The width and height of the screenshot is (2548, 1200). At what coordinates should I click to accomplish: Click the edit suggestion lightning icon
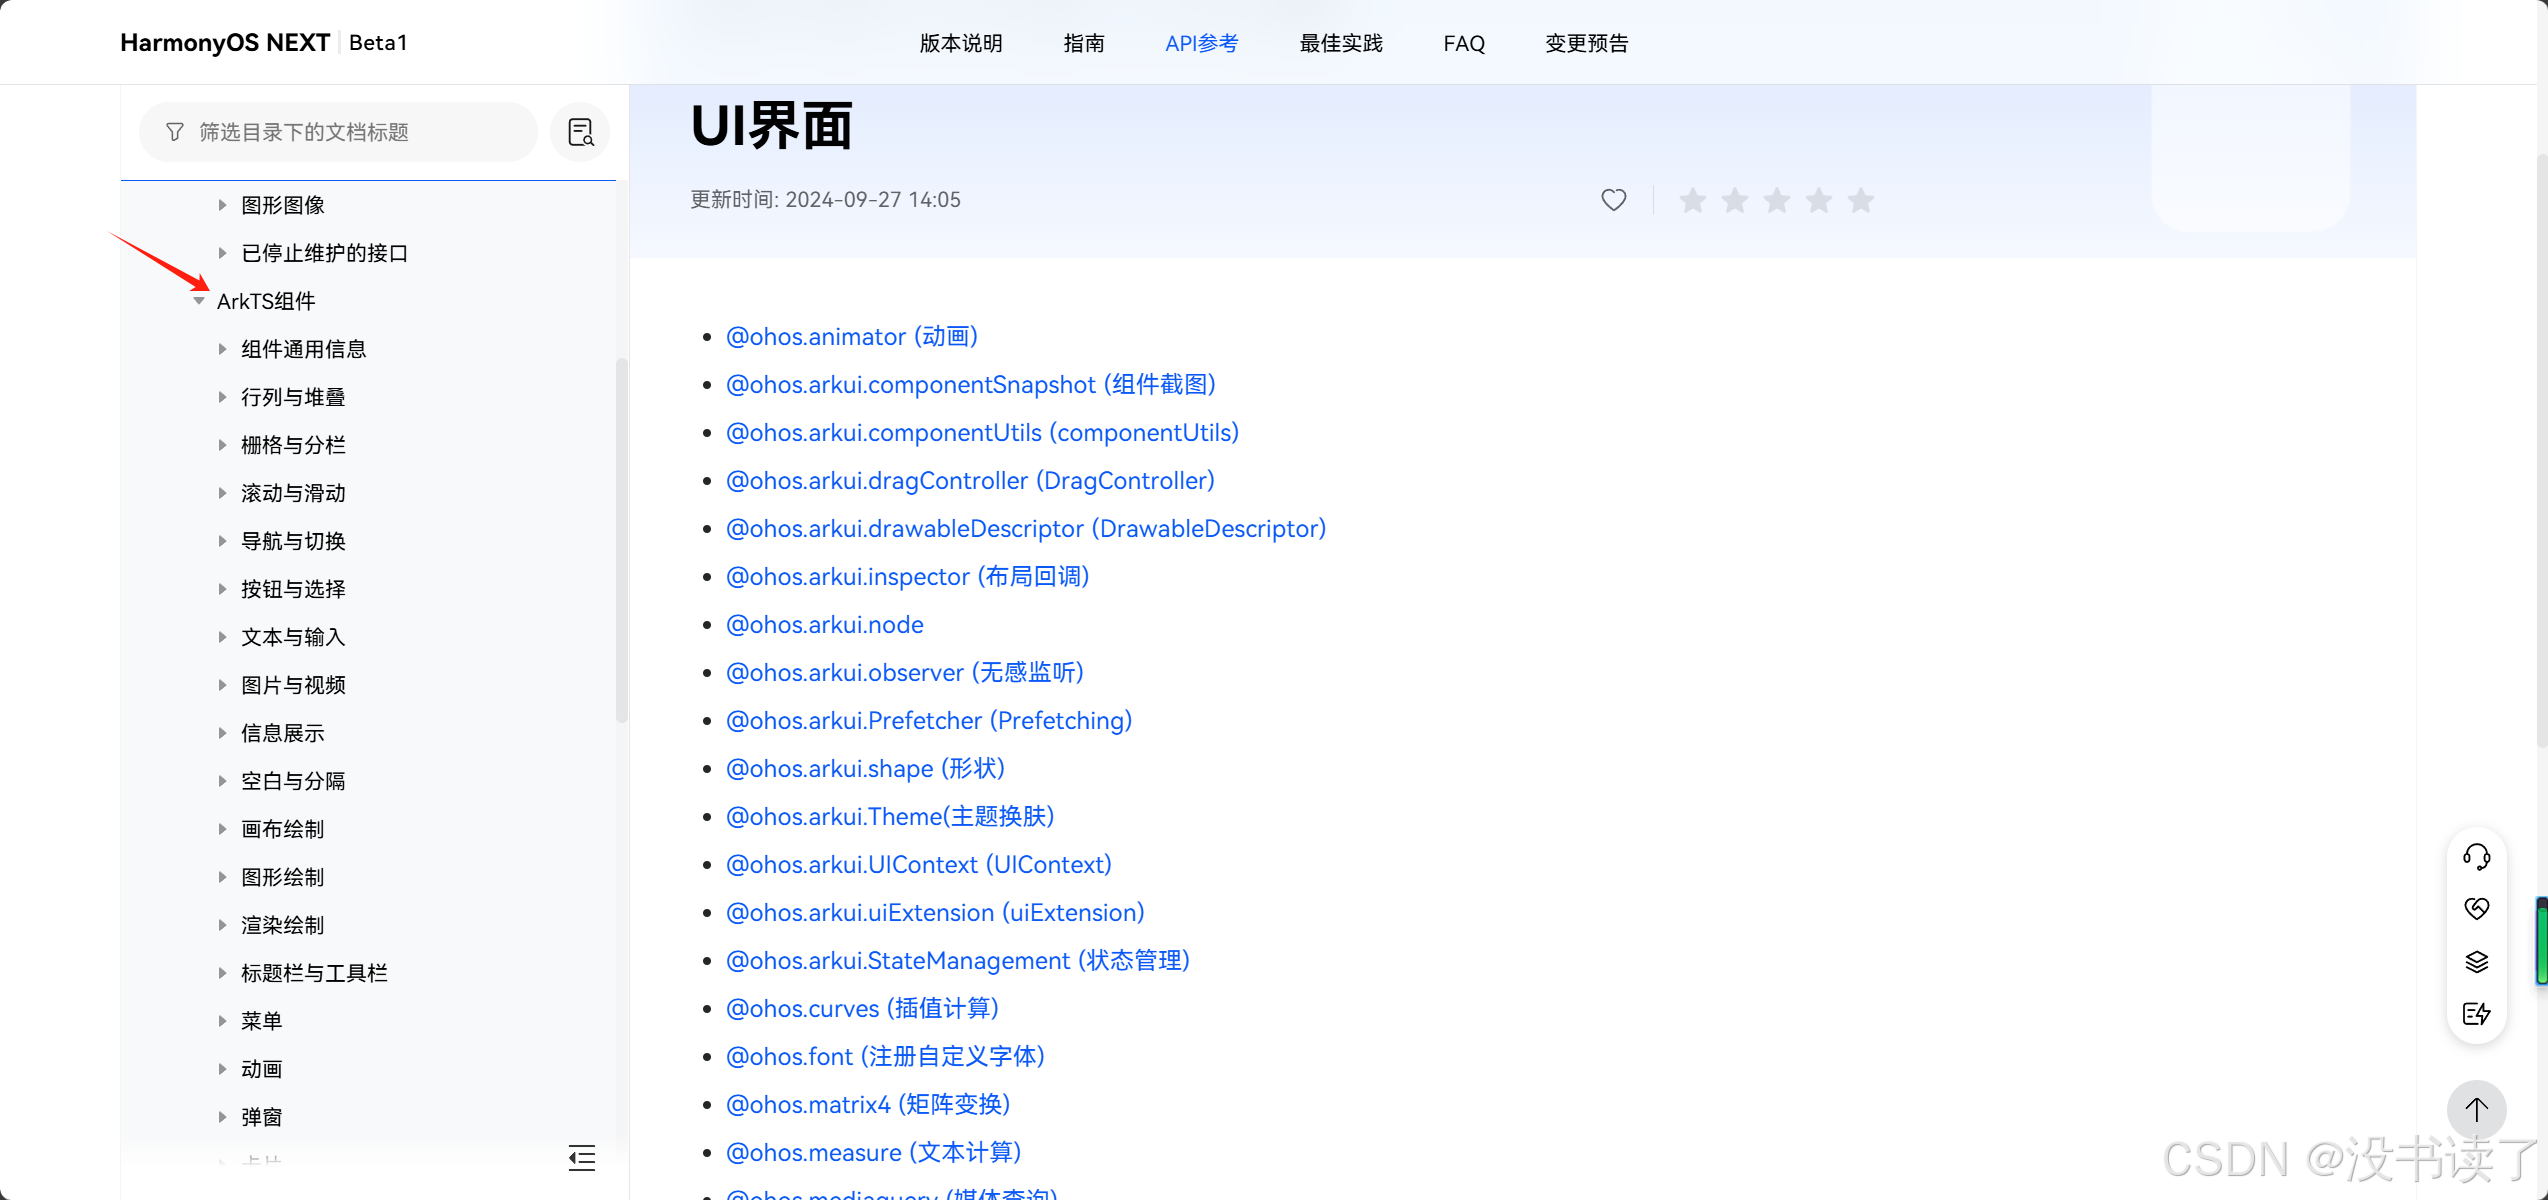click(2476, 1014)
